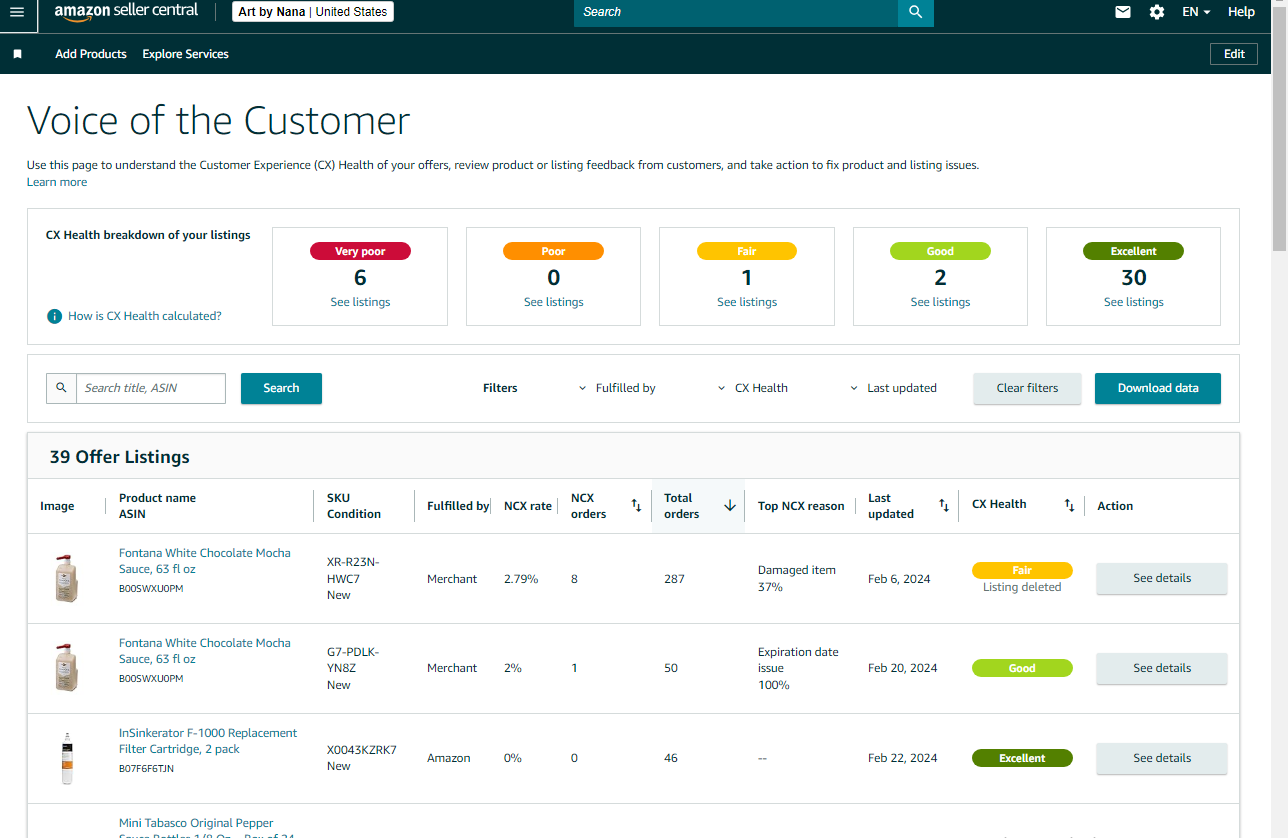
Task: See details for SKU G7-PDLK-YN8Z
Action: (x=1162, y=668)
